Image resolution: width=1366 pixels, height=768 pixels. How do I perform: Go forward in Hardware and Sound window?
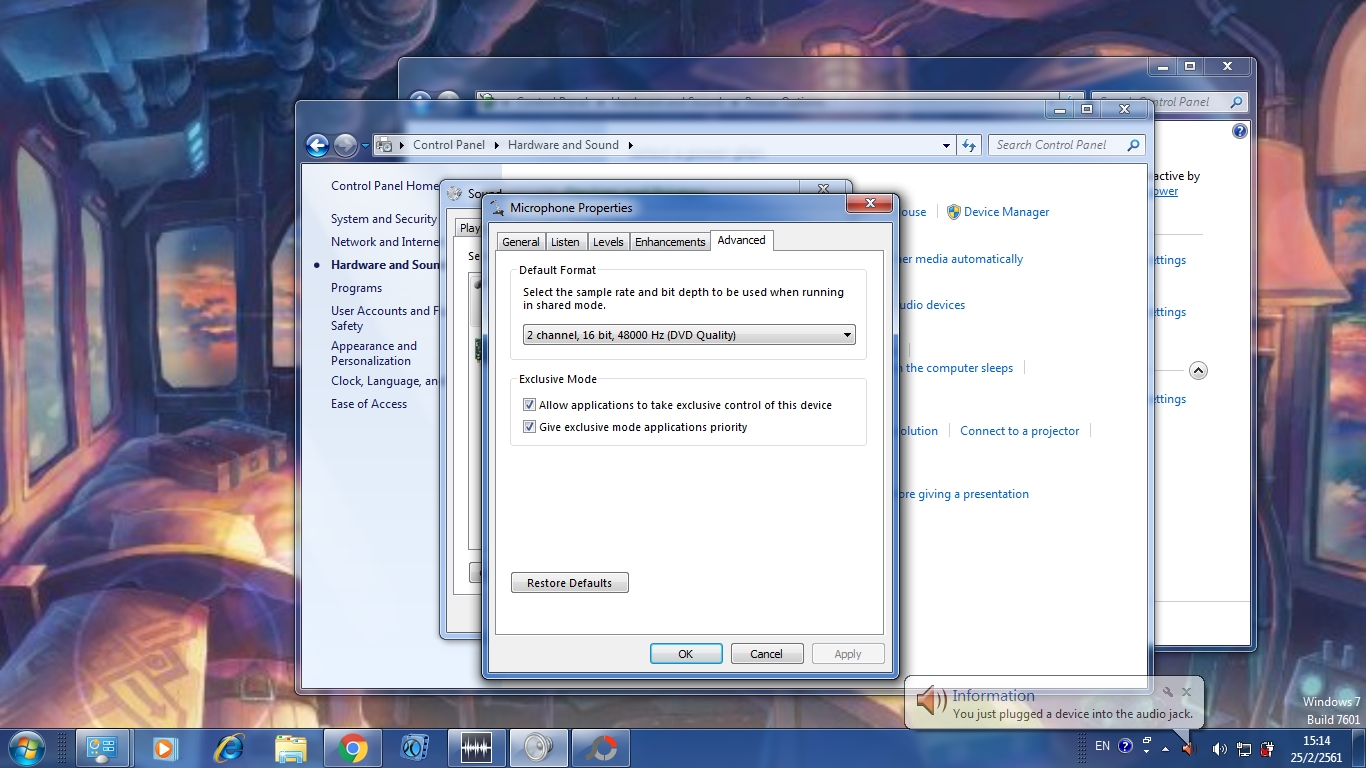coord(345,146)
